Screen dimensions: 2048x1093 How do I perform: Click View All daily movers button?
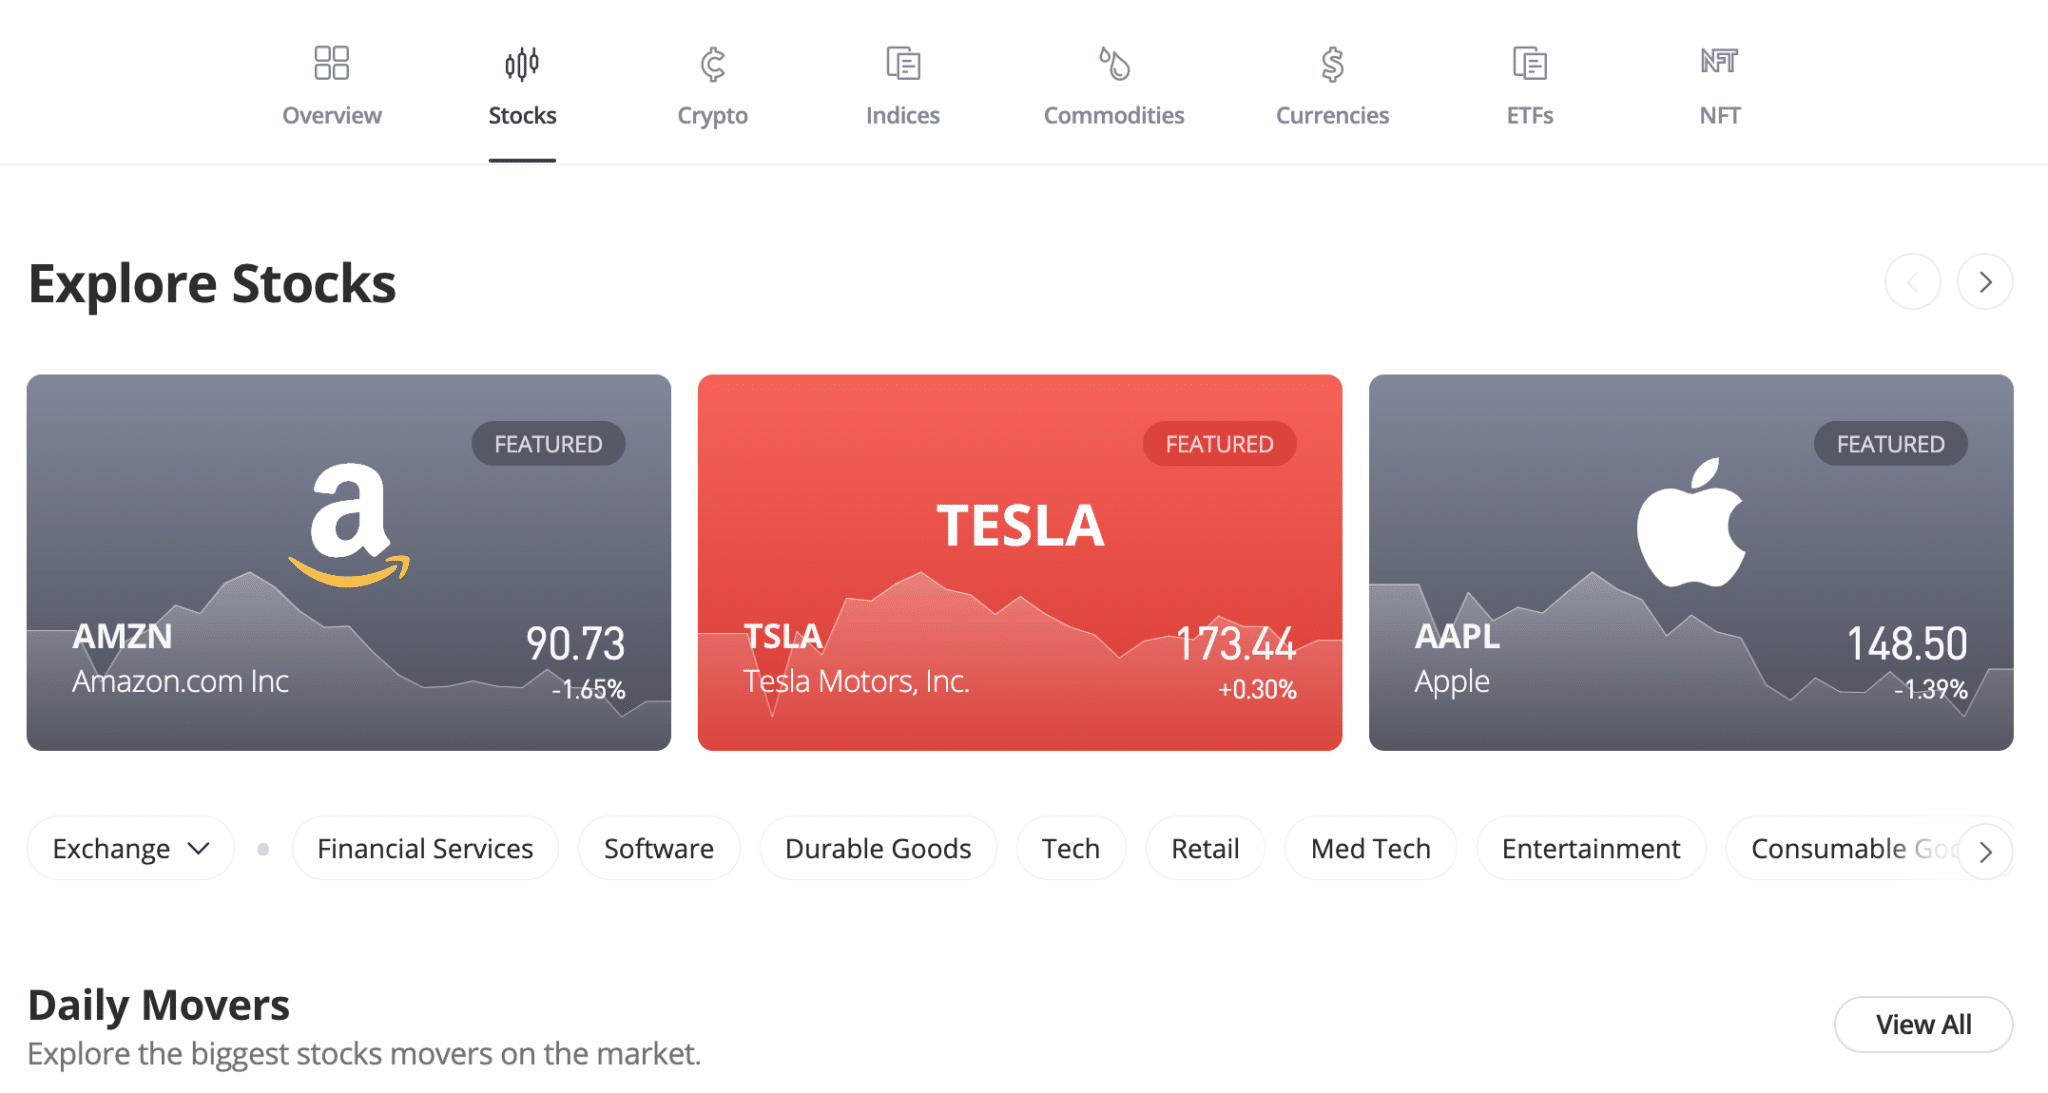click(x=1923, y=1024)
